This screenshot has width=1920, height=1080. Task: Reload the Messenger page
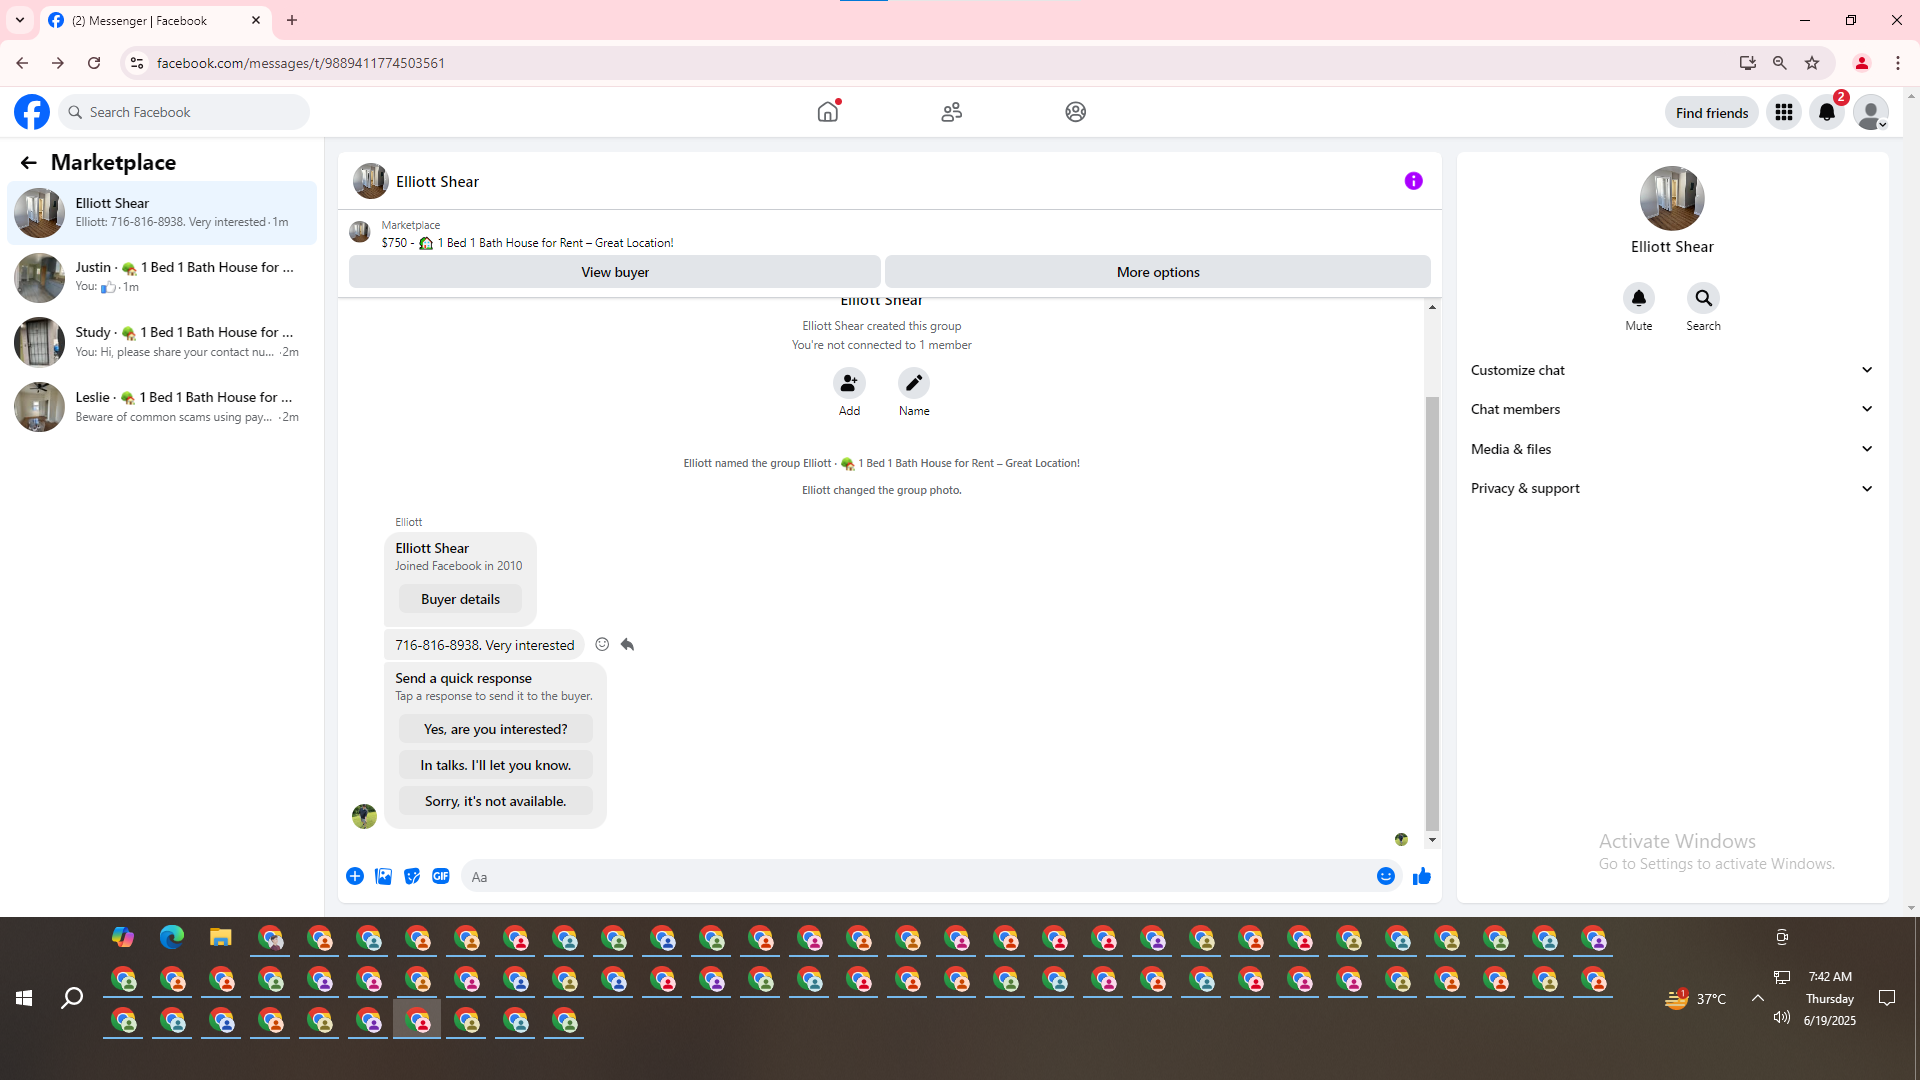click(x=94, y=63)
